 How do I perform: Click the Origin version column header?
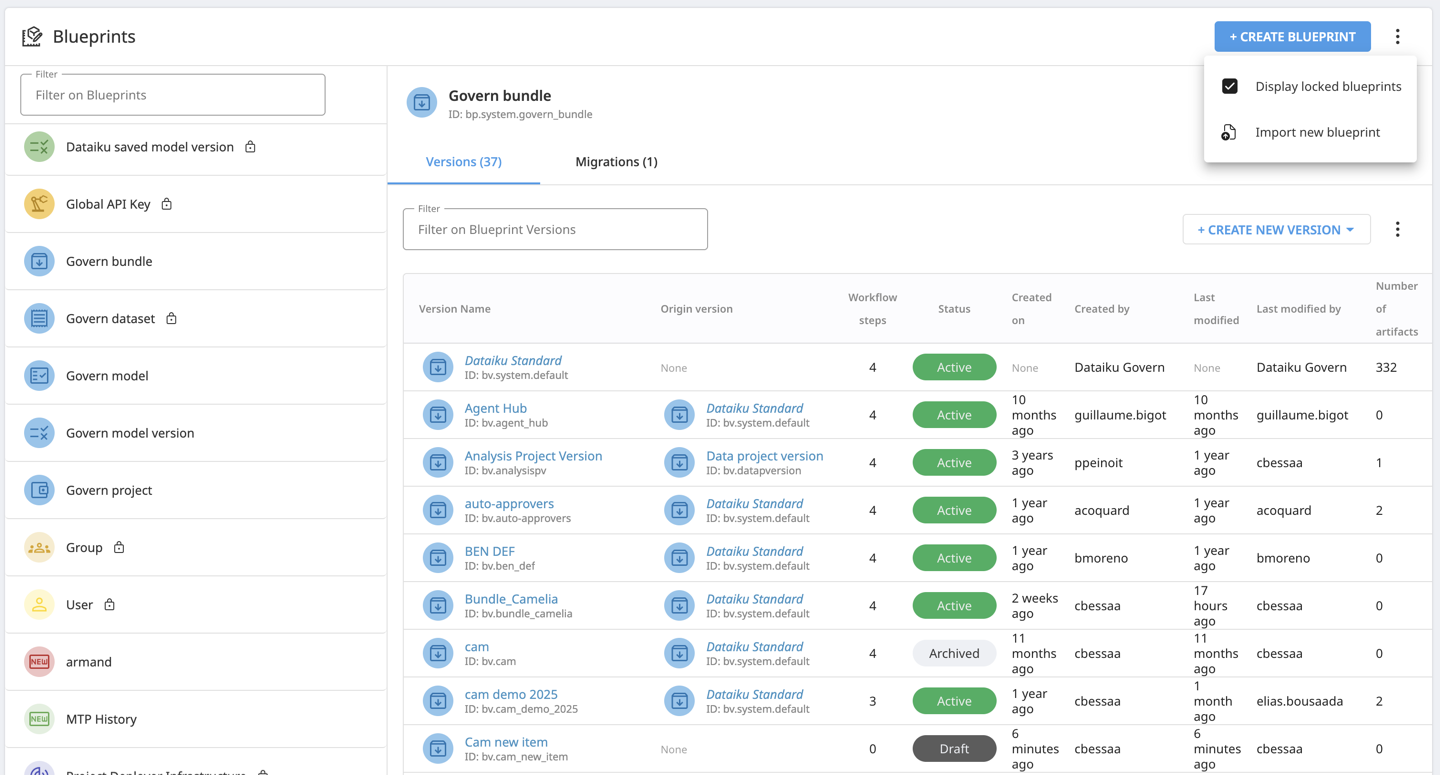pyautogui.click(x=696, y=309)
